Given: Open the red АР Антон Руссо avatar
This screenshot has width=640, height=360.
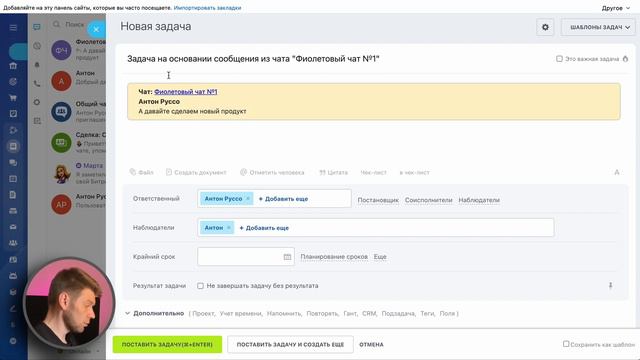Looking at the screenshot, I should (x=61, y=204).
